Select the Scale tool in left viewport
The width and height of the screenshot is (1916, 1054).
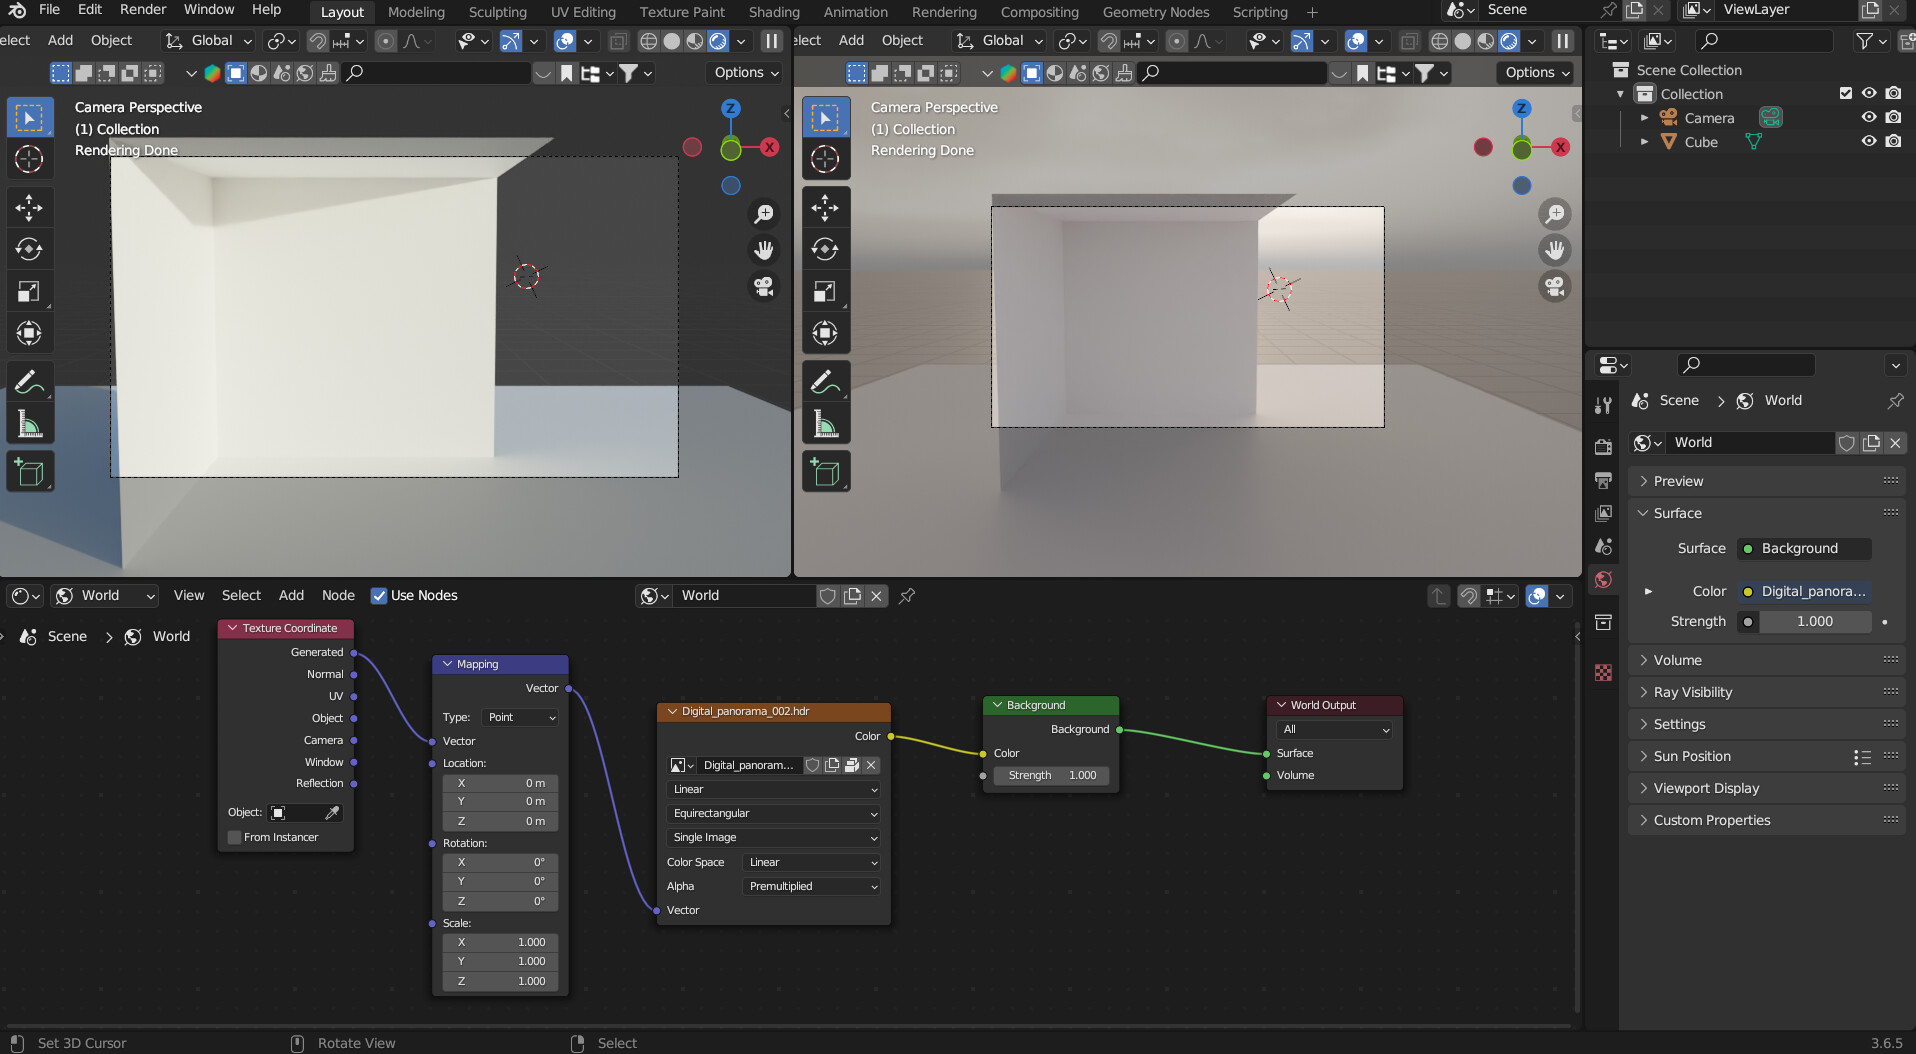[x=29, y=291]
